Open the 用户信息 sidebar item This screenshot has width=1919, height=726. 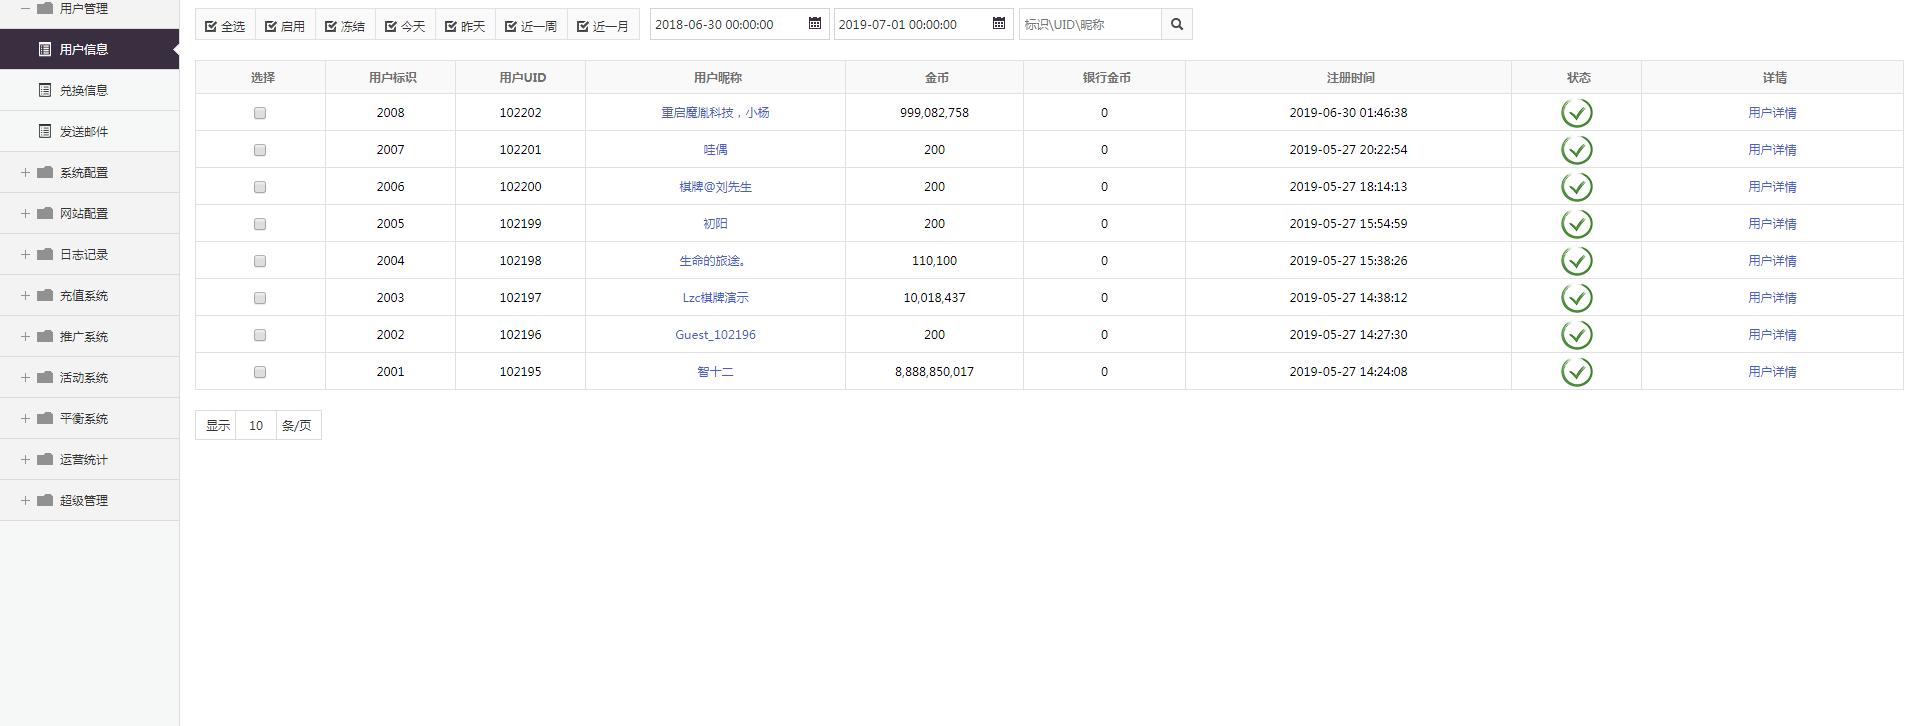click(83, 49)
